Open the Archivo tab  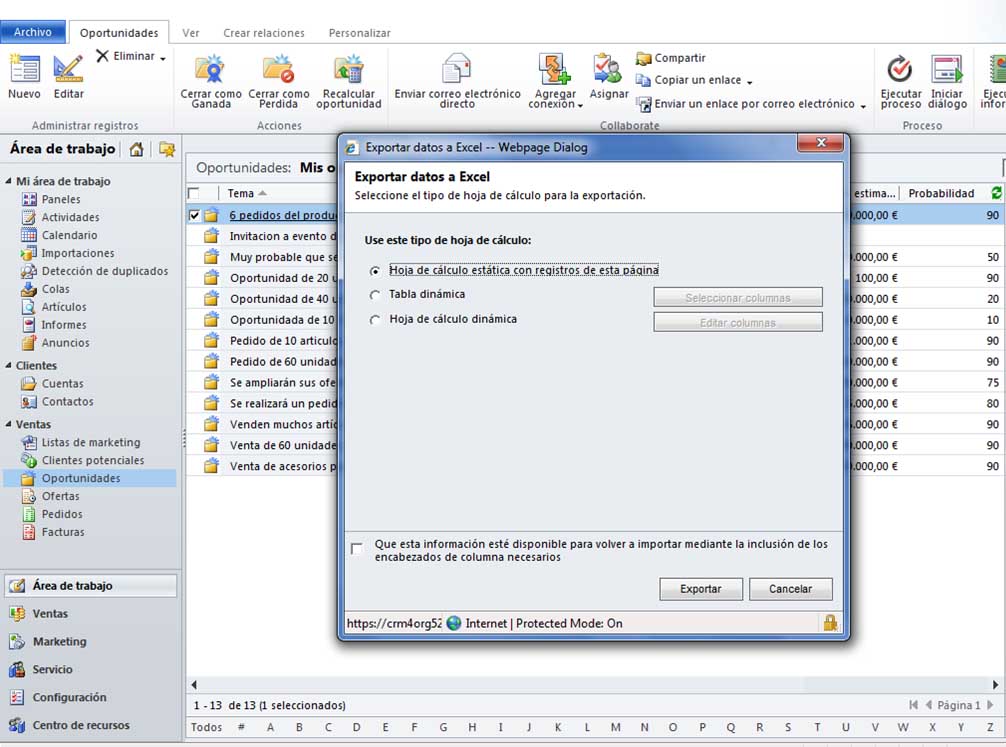pos(33,32)
